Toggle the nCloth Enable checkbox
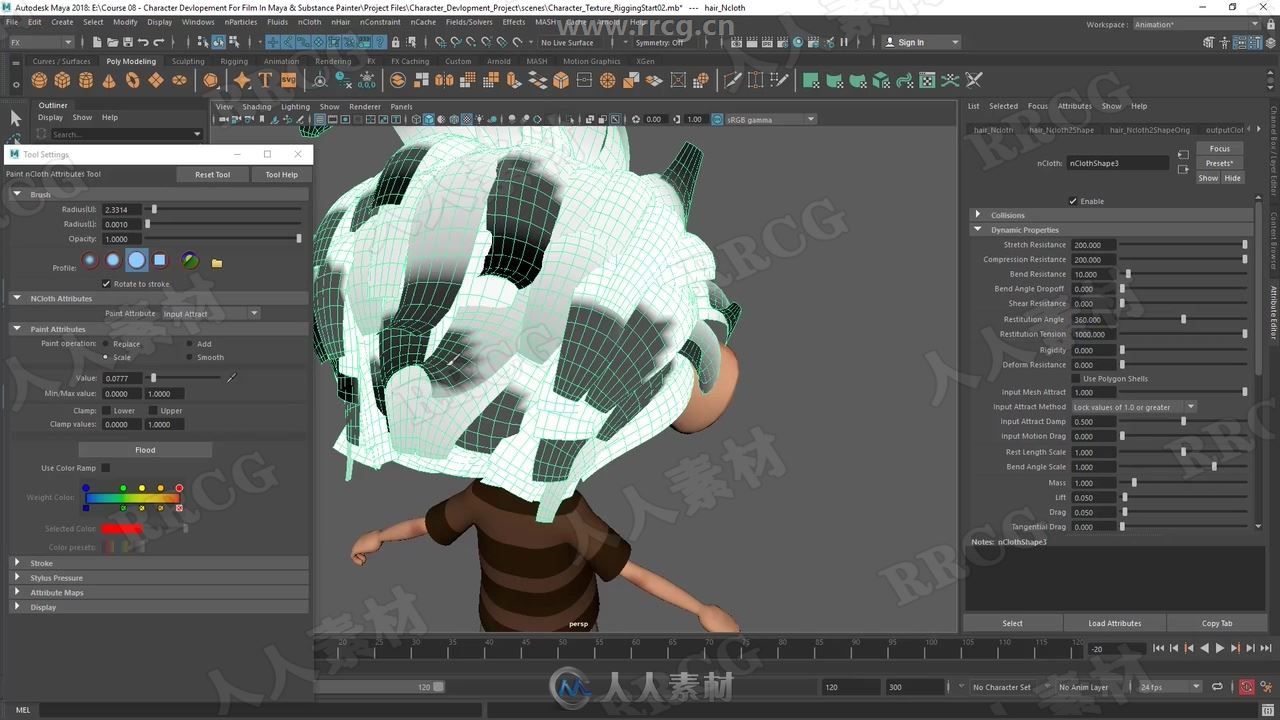This screenshot has height=720, width=1280. [1073, 201]
